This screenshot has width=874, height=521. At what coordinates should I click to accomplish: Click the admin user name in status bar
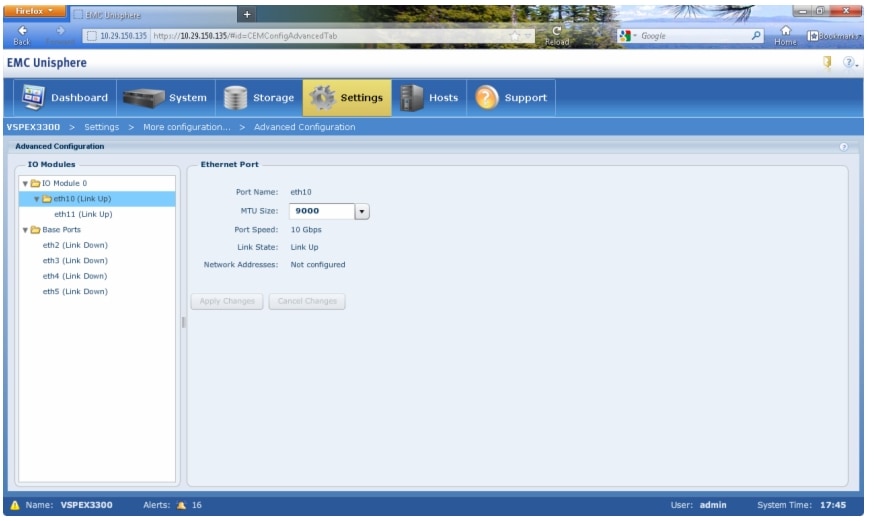click(x=715, y=507)
